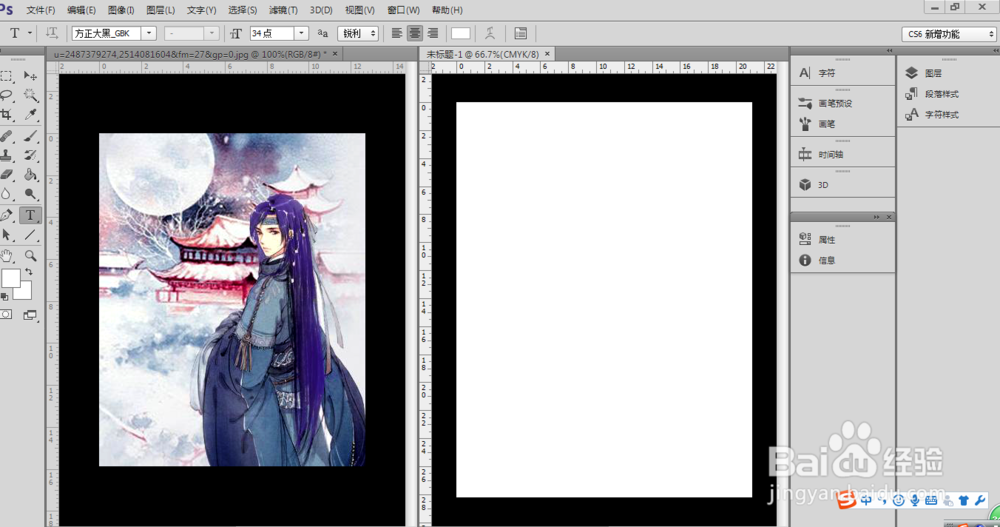This screenshot has width=1000, height=527.
Task: Select the Zoom tool
Action: [x=30, y=256]
